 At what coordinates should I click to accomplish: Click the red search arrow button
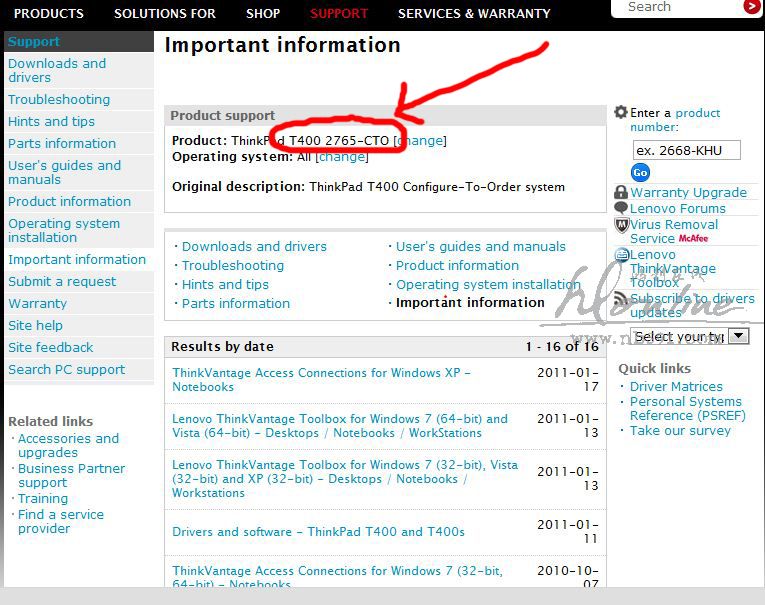coord(752,7)
